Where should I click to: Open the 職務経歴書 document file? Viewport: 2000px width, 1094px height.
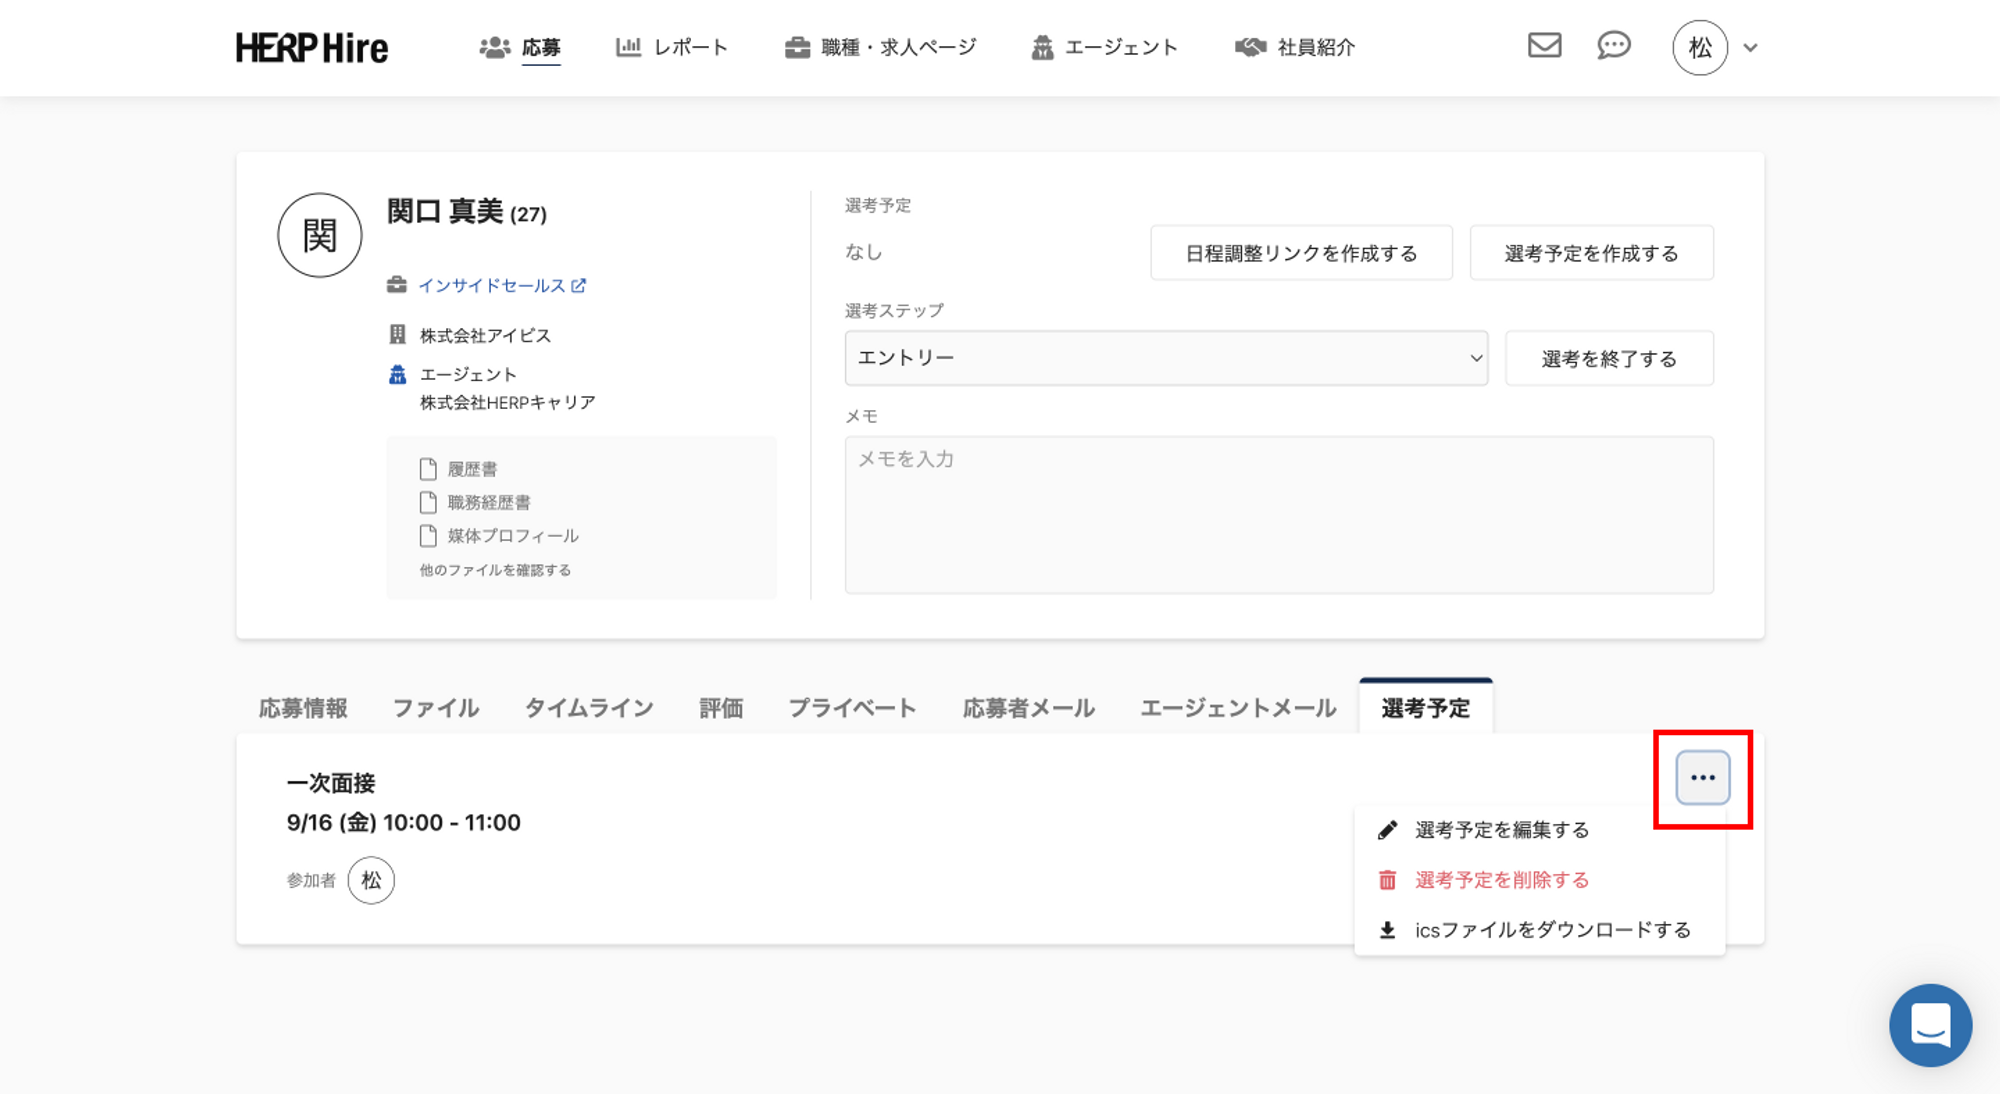coord(488,503)
